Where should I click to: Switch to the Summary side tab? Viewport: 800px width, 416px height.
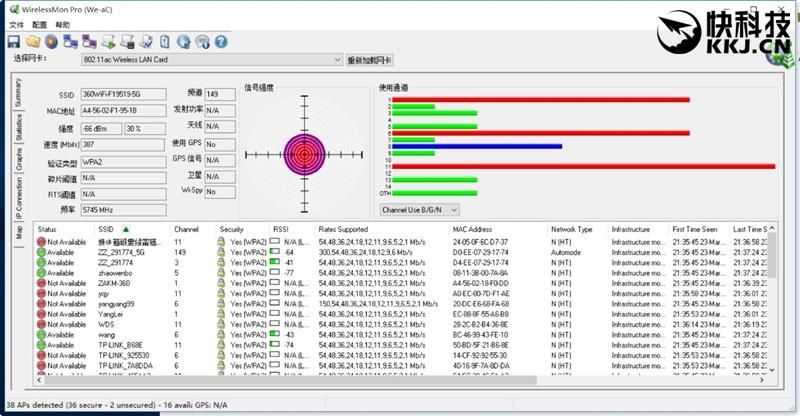pyautogui.click(x=18, y=92)
